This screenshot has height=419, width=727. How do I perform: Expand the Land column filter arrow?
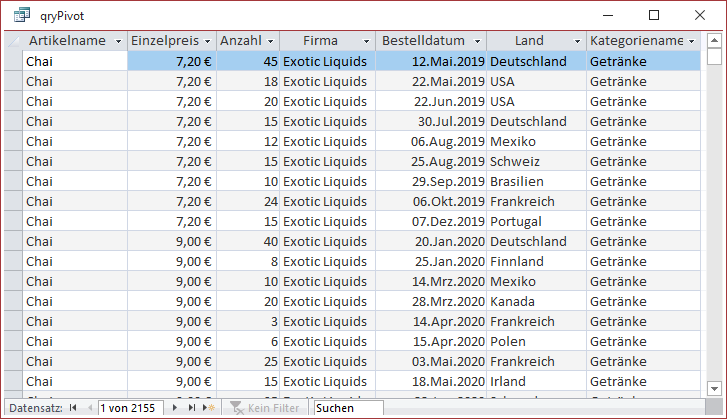577,41
